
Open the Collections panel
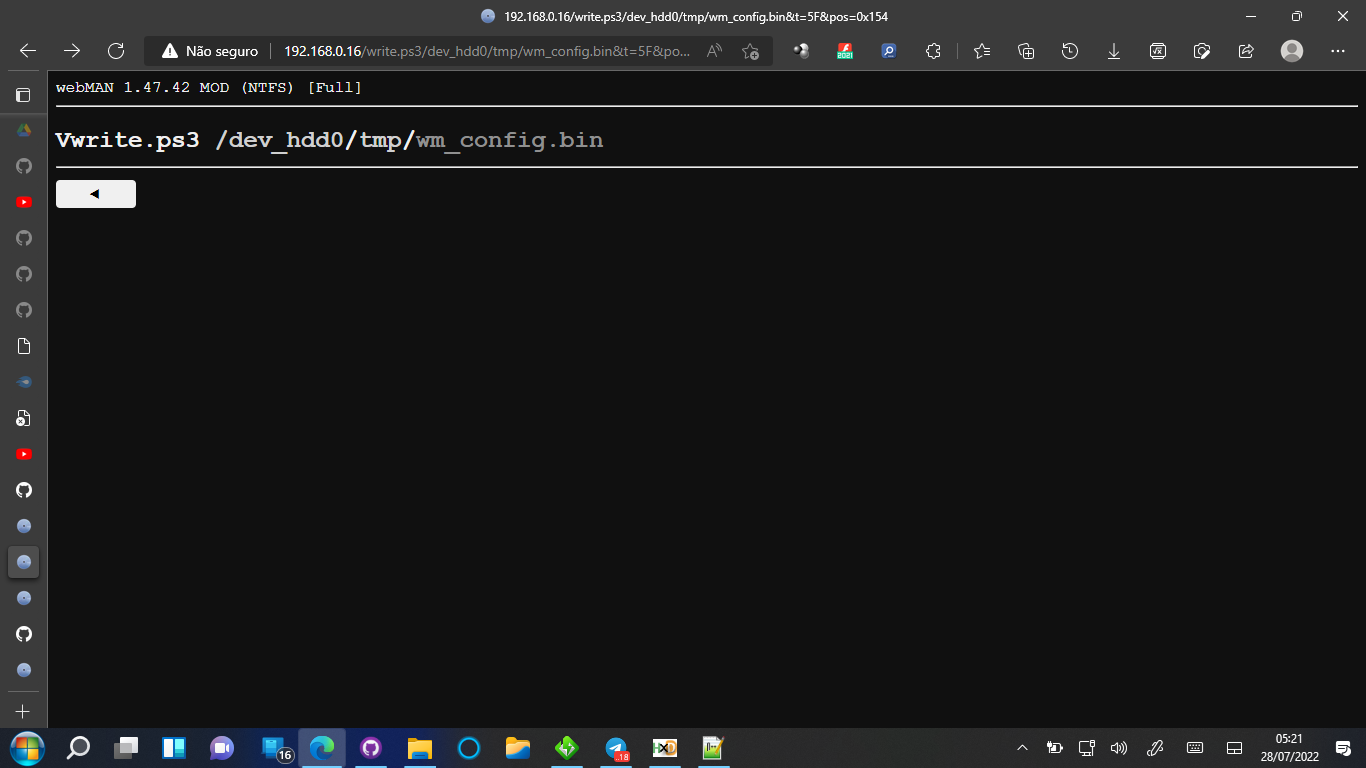[x=1025, y=50]
